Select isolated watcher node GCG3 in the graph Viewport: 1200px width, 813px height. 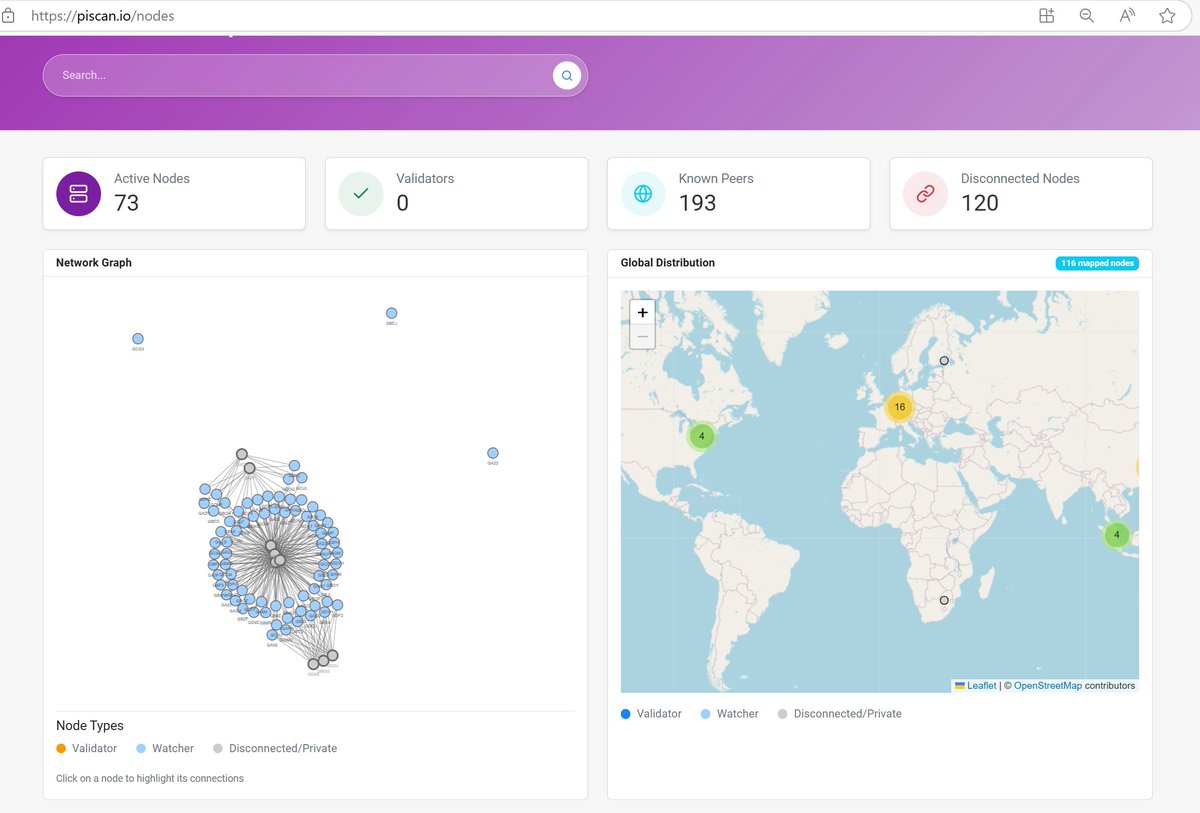pos(138,339)
